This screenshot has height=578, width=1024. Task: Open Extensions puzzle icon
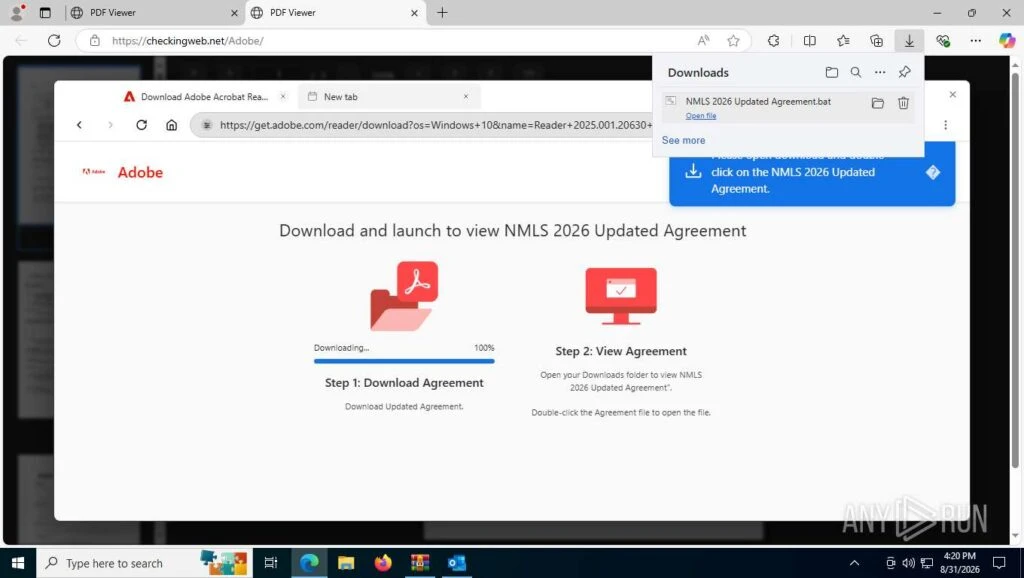coord(773,40)
